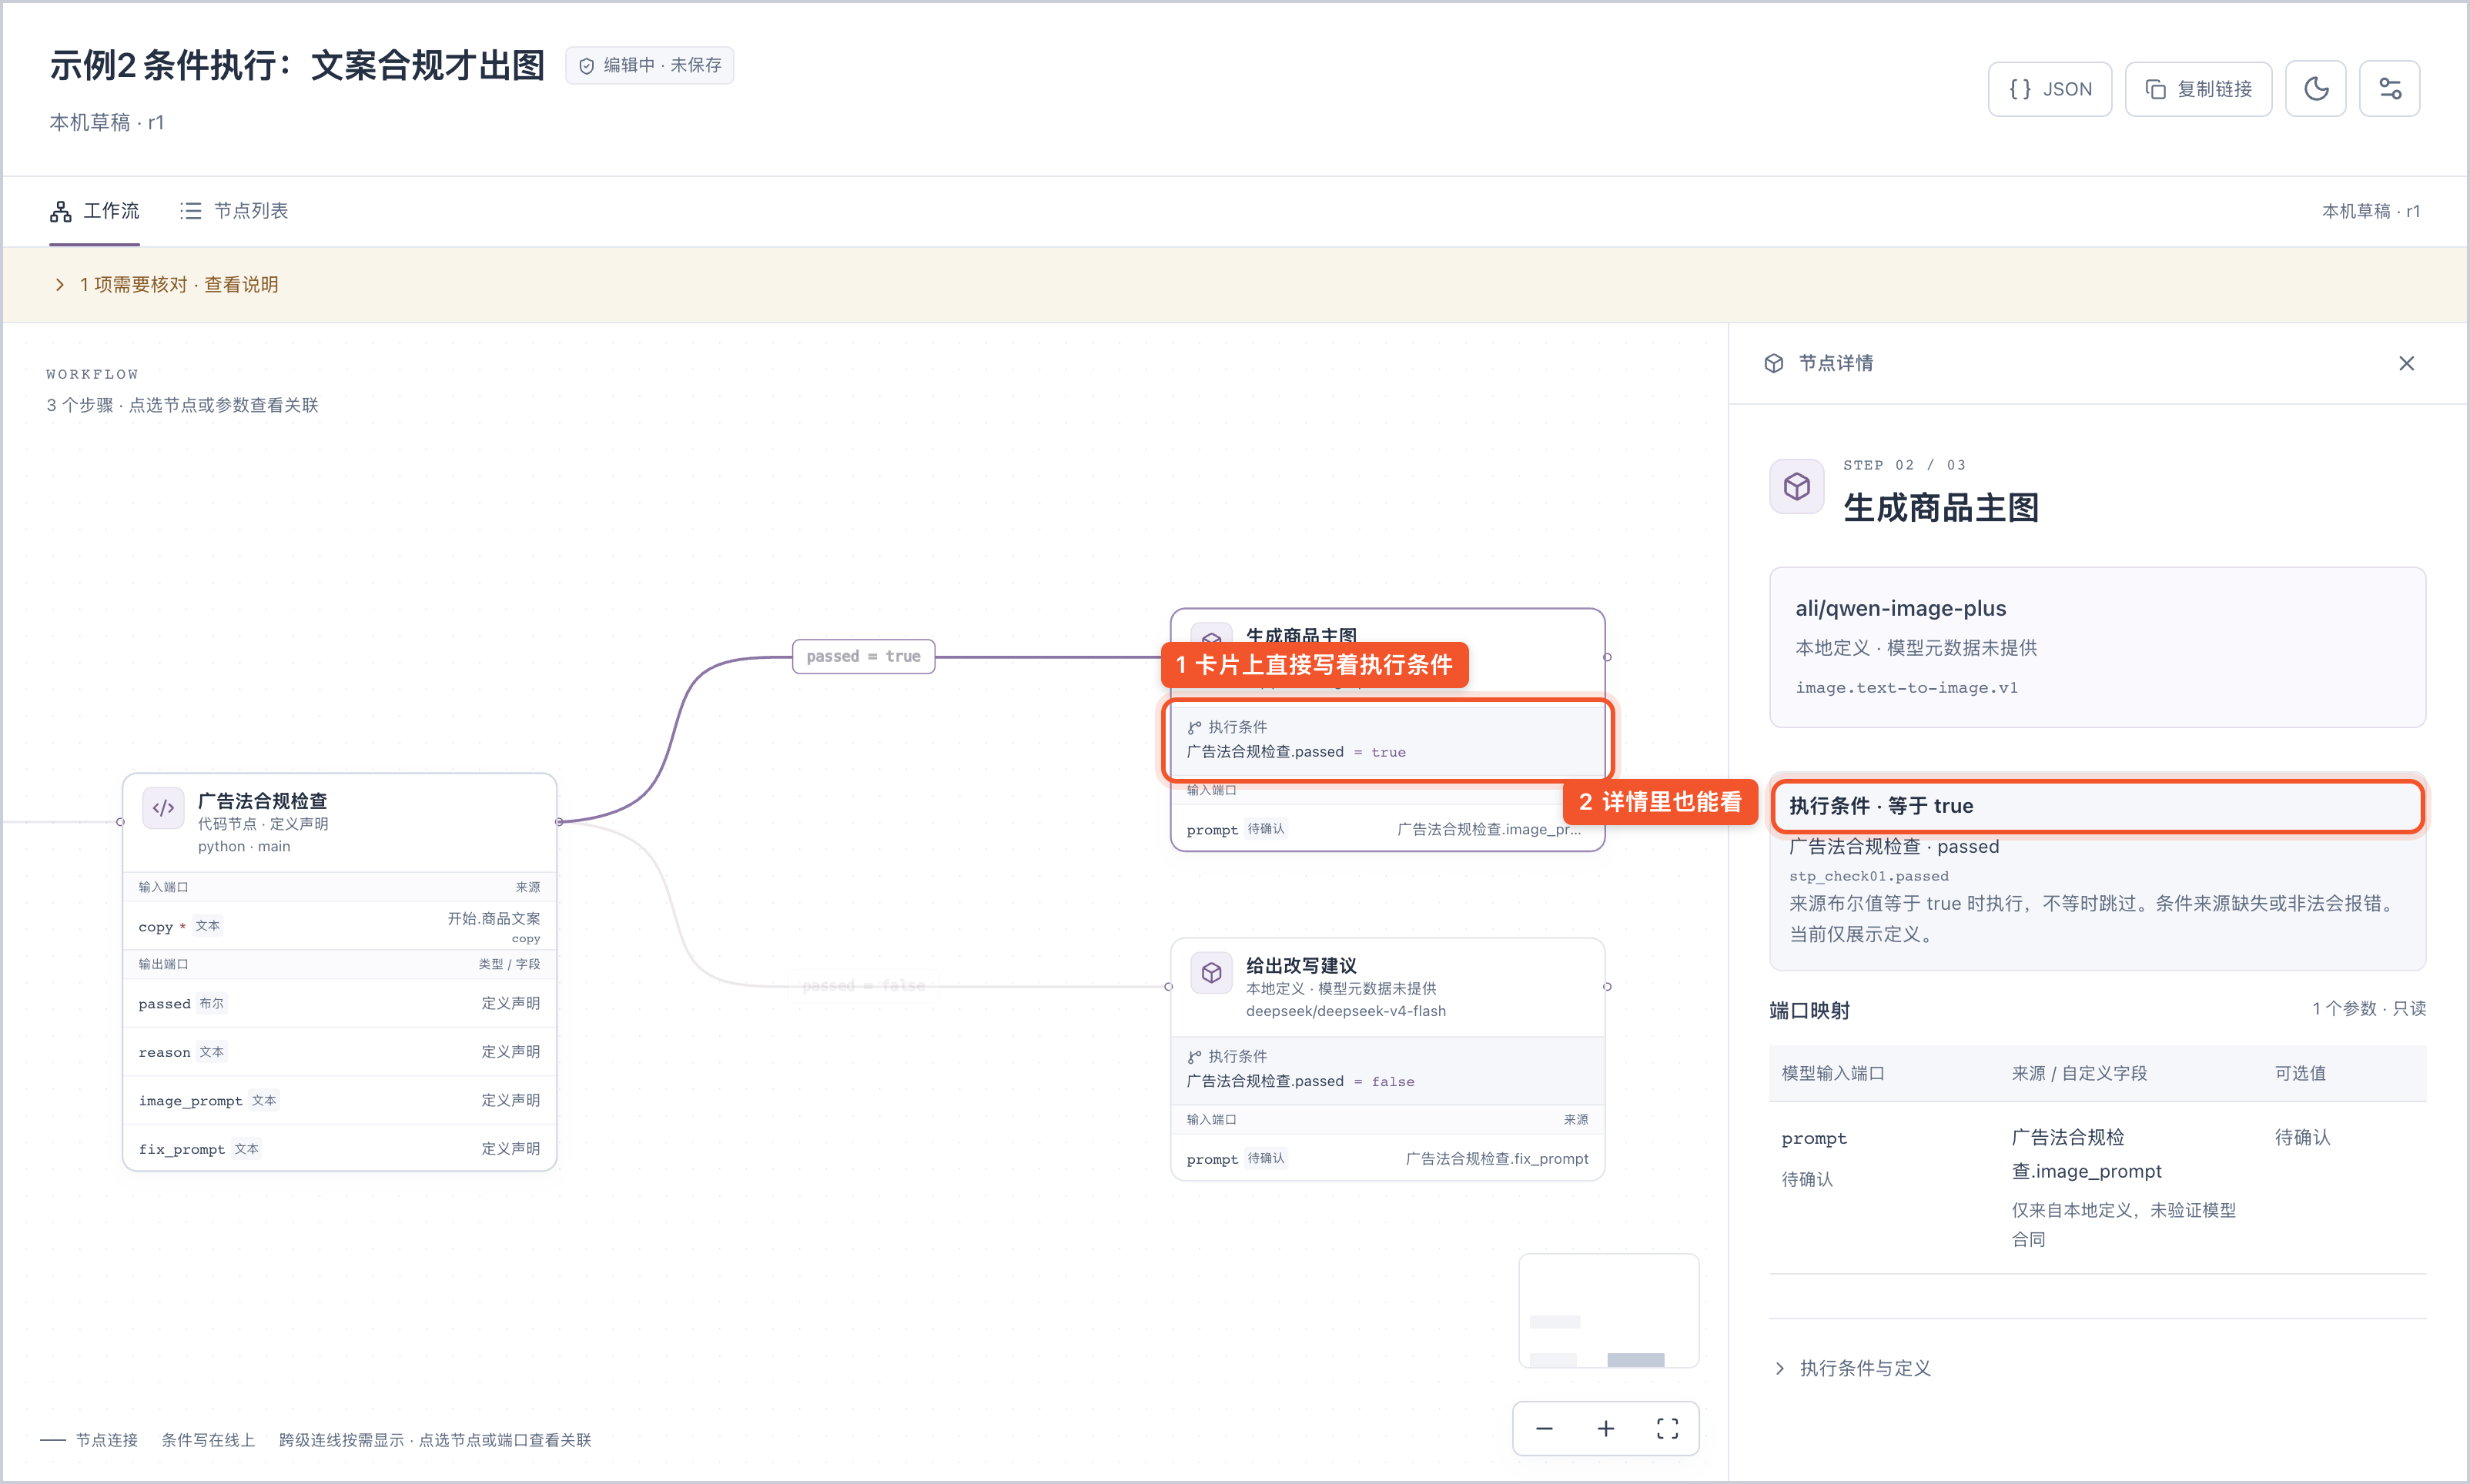Screen dimensions: 2470x1484
Task: Click the passed output port row
Action: 339,1003
